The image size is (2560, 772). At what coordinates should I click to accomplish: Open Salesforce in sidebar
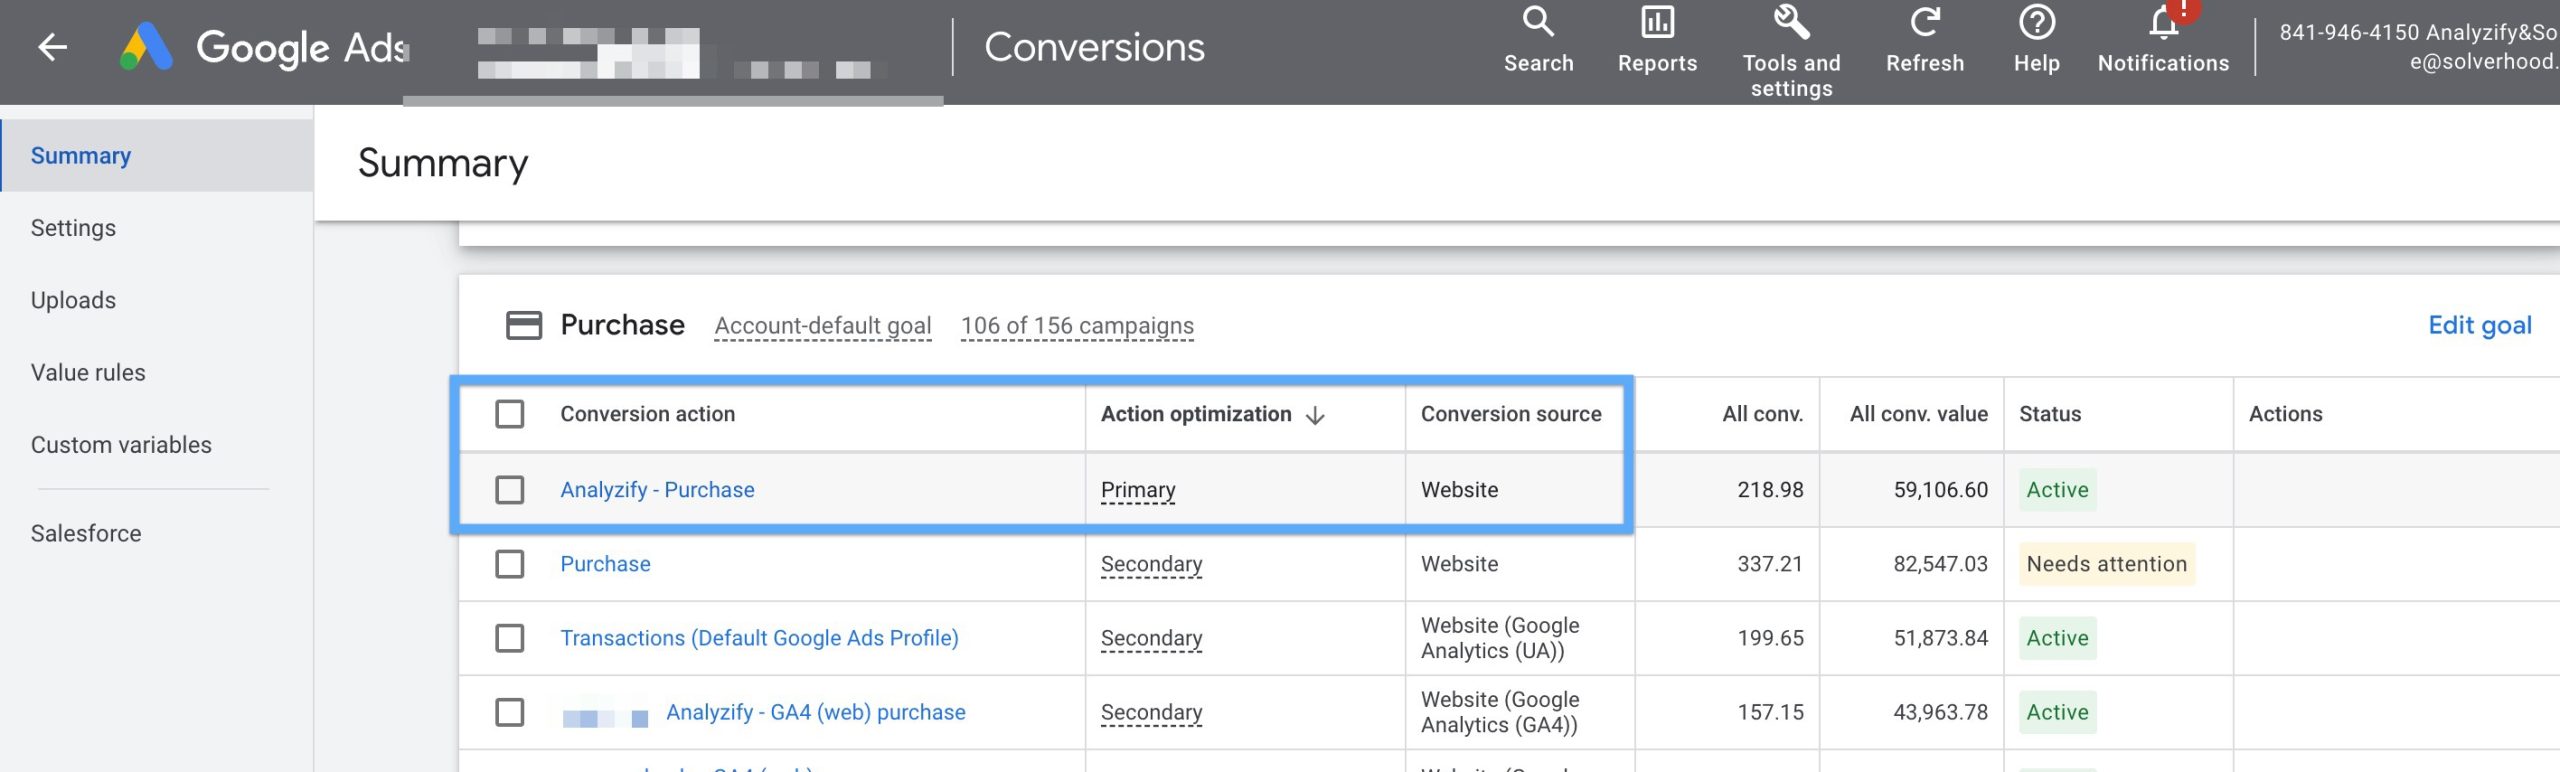(86, 533)
